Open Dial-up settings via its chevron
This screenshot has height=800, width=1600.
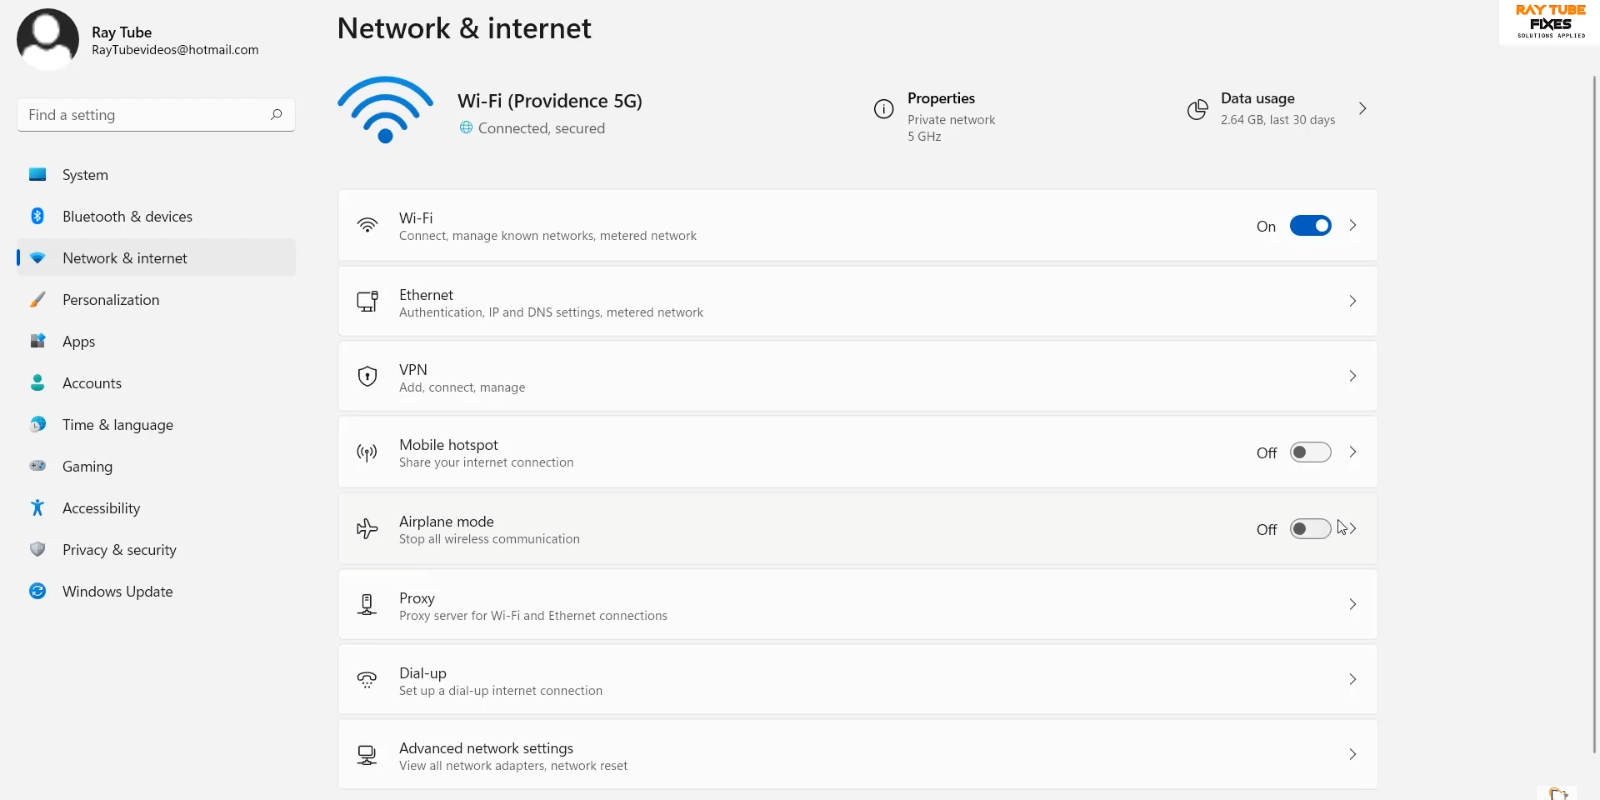point(1352,679)
